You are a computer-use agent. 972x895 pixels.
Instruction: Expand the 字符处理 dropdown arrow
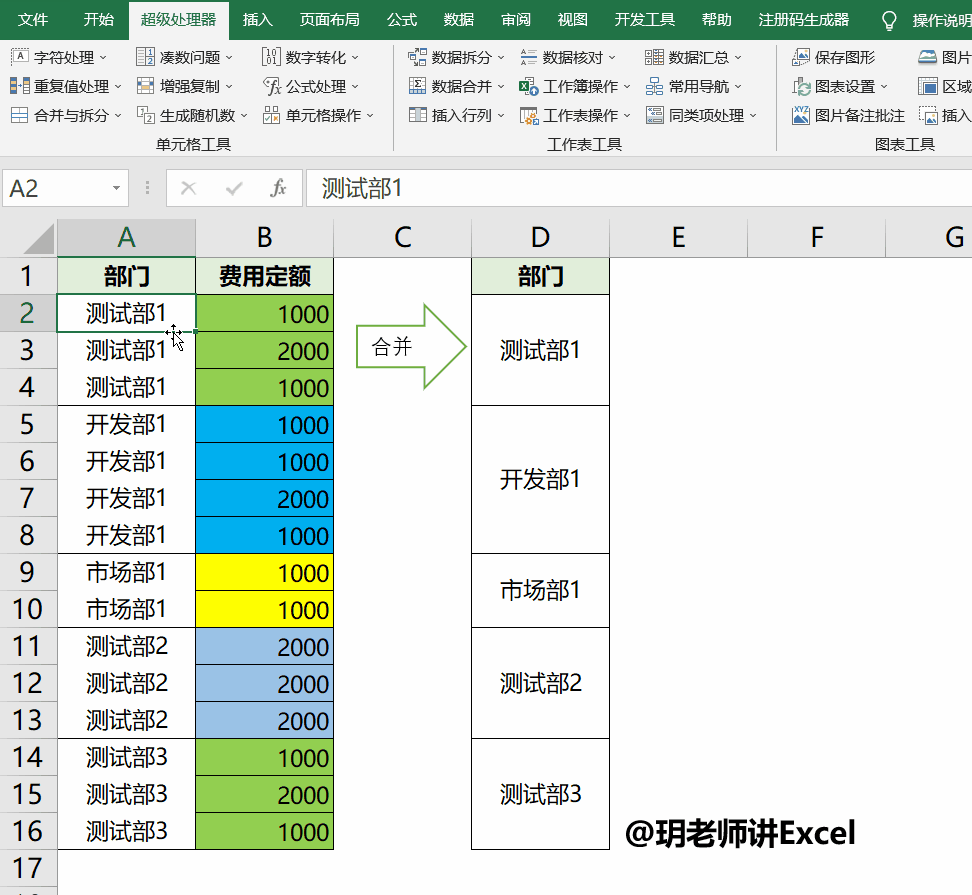(103, 58)
